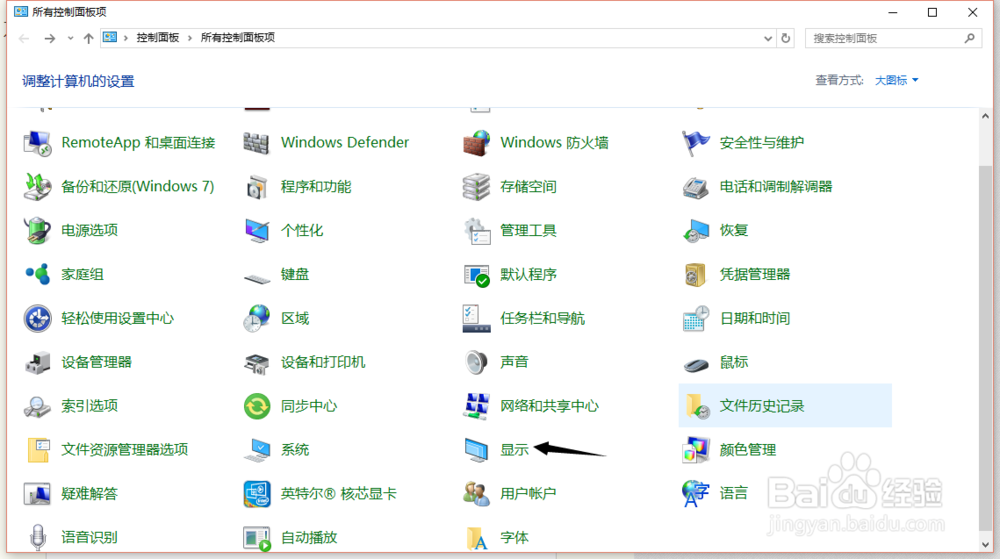The width and height of the screenshot is (1000, 559).
Task: Open the 管理工具 icon
Action: coord(476,231)
